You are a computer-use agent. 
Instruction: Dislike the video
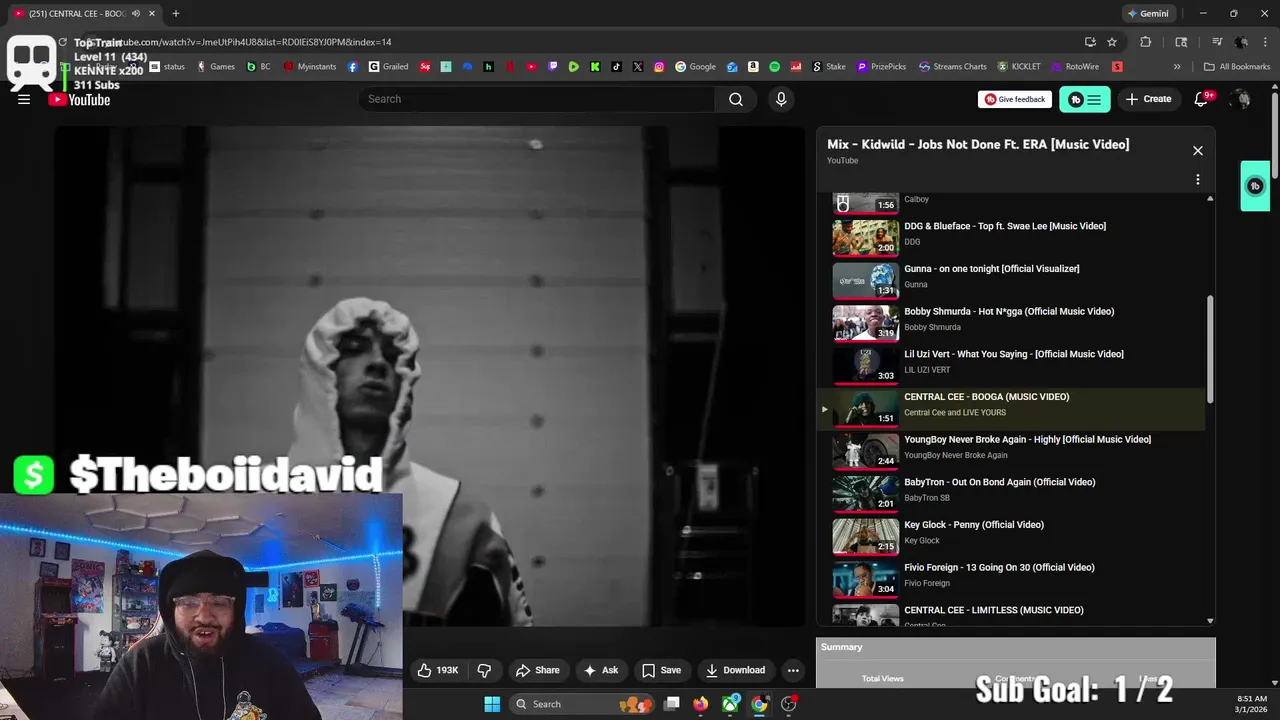(484, 670)
